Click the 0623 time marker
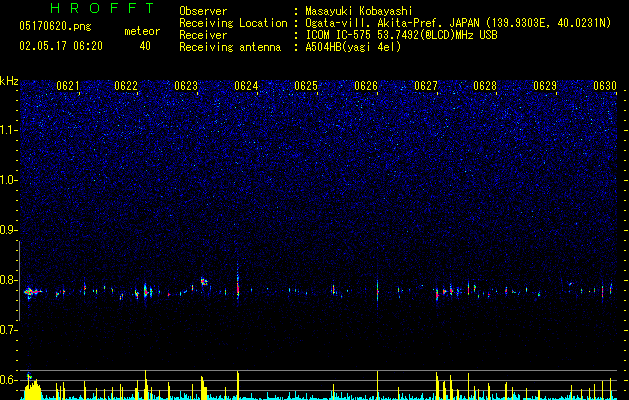Image resolution: width=629 pixels, height=400 pixels. tap(186, 86)
